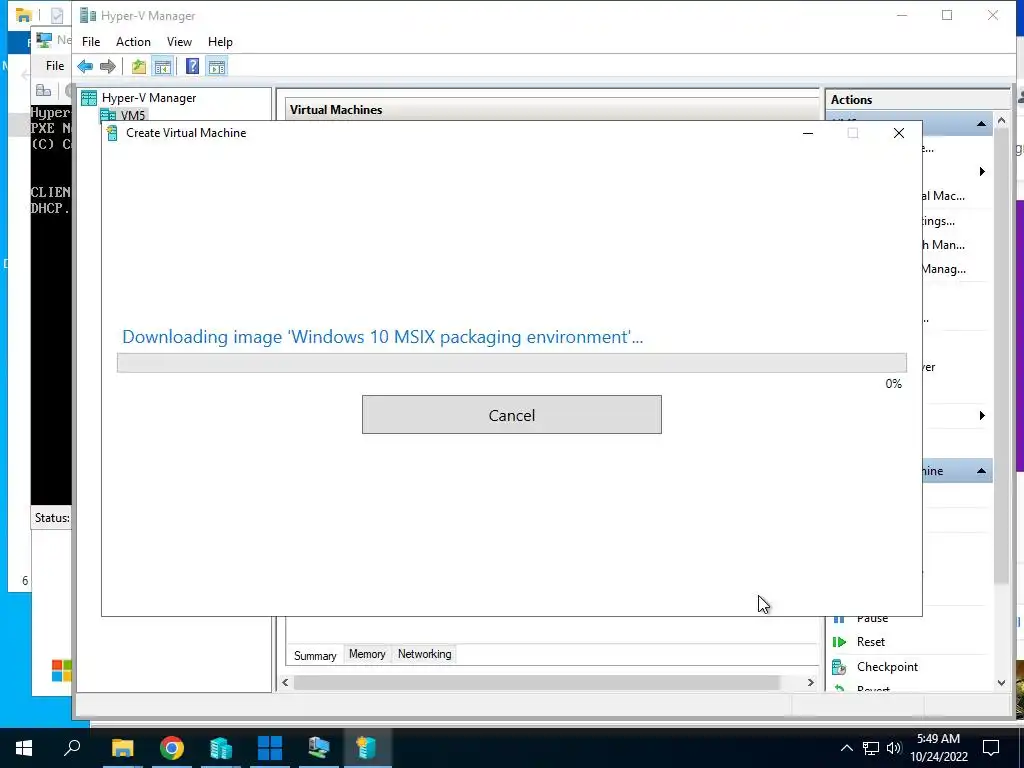This screenshot has height=768, width=1024.
Task: Open the Help menu in Hyper-V Manager
Action: 220,42
